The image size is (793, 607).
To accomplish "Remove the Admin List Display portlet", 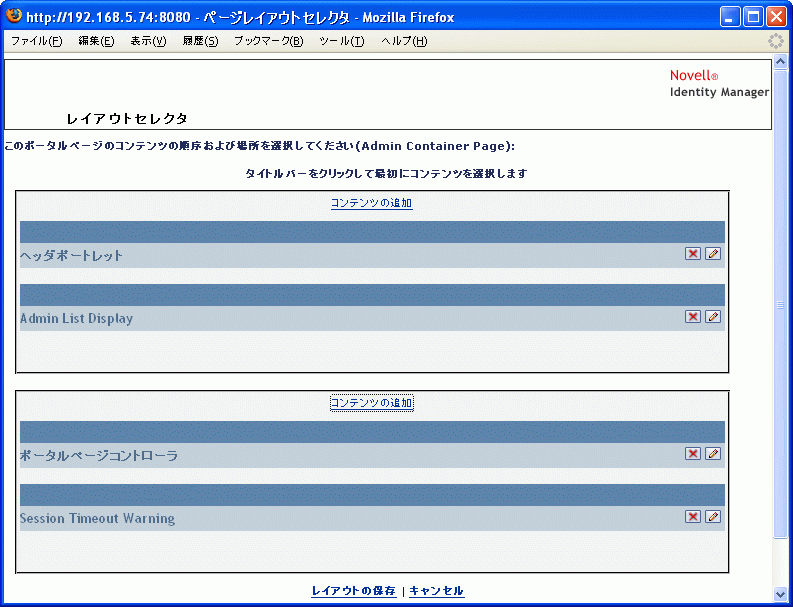I will pos(692,317).
